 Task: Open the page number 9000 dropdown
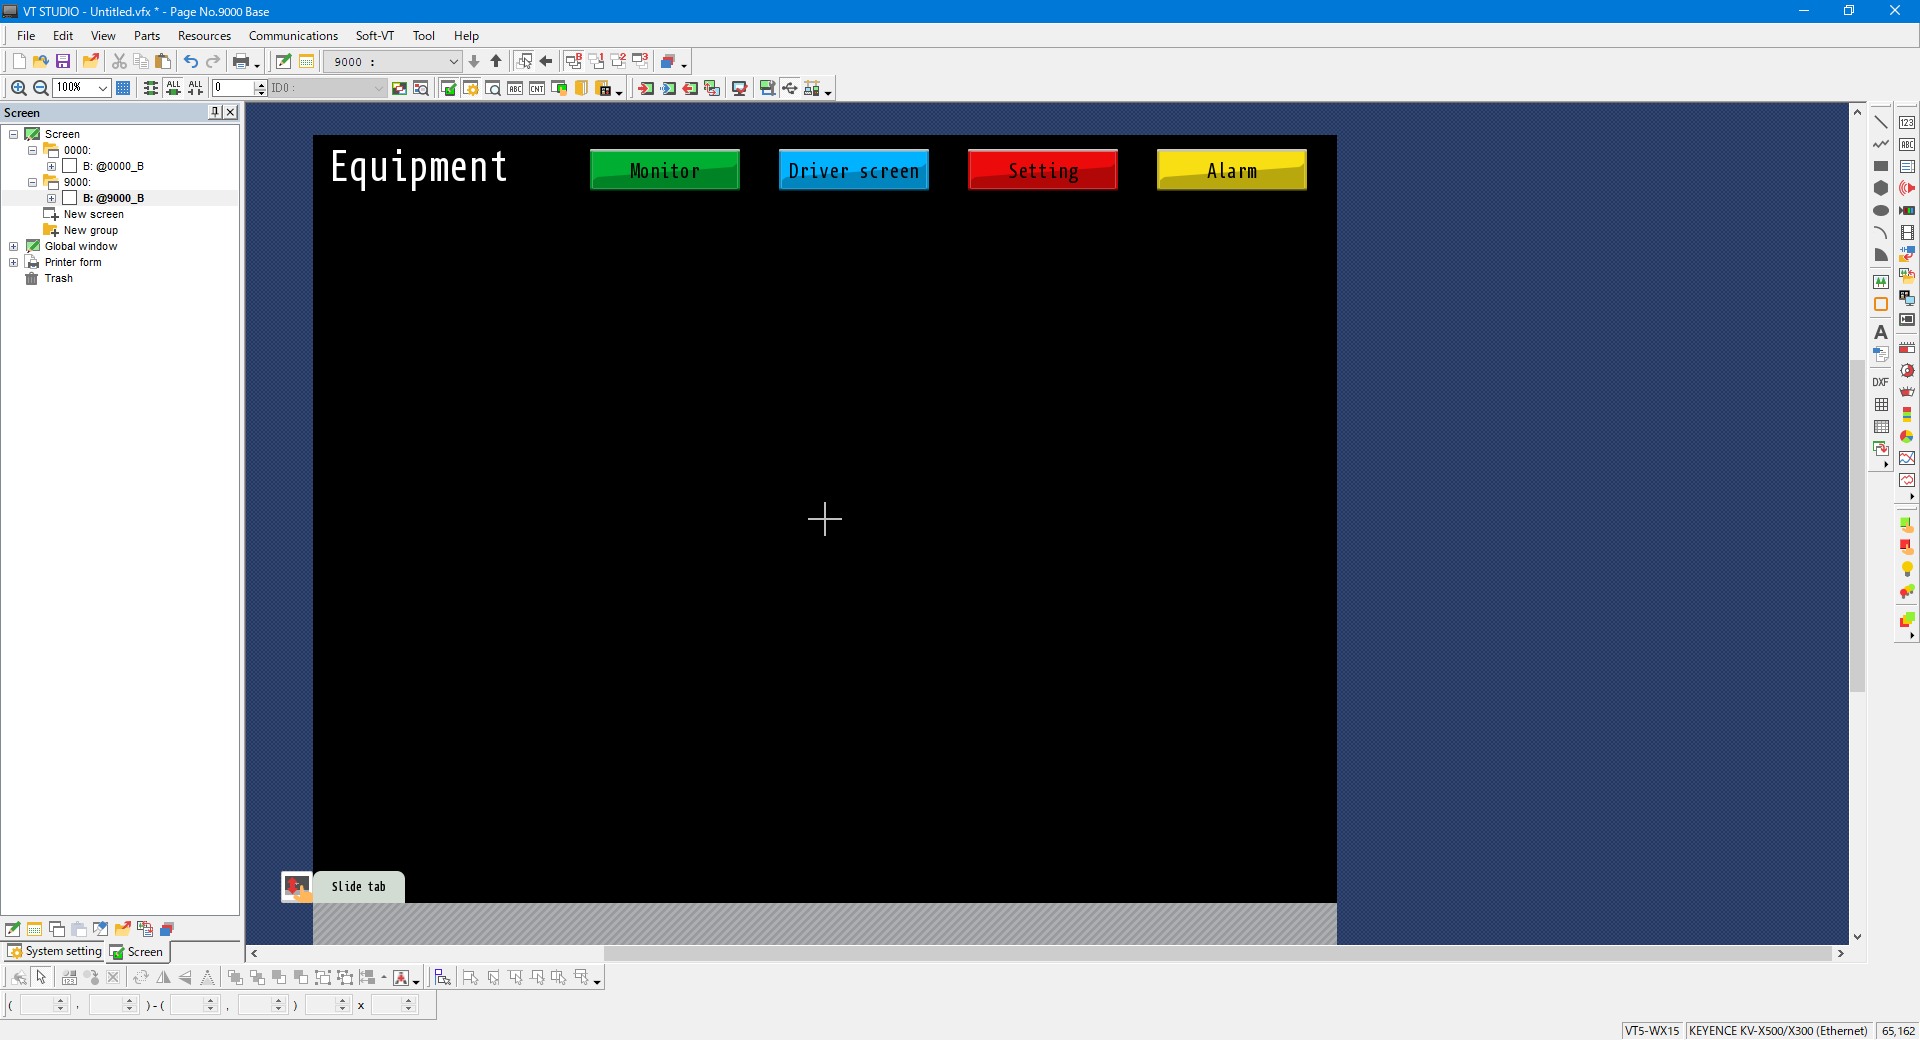[x=452, y=62]
